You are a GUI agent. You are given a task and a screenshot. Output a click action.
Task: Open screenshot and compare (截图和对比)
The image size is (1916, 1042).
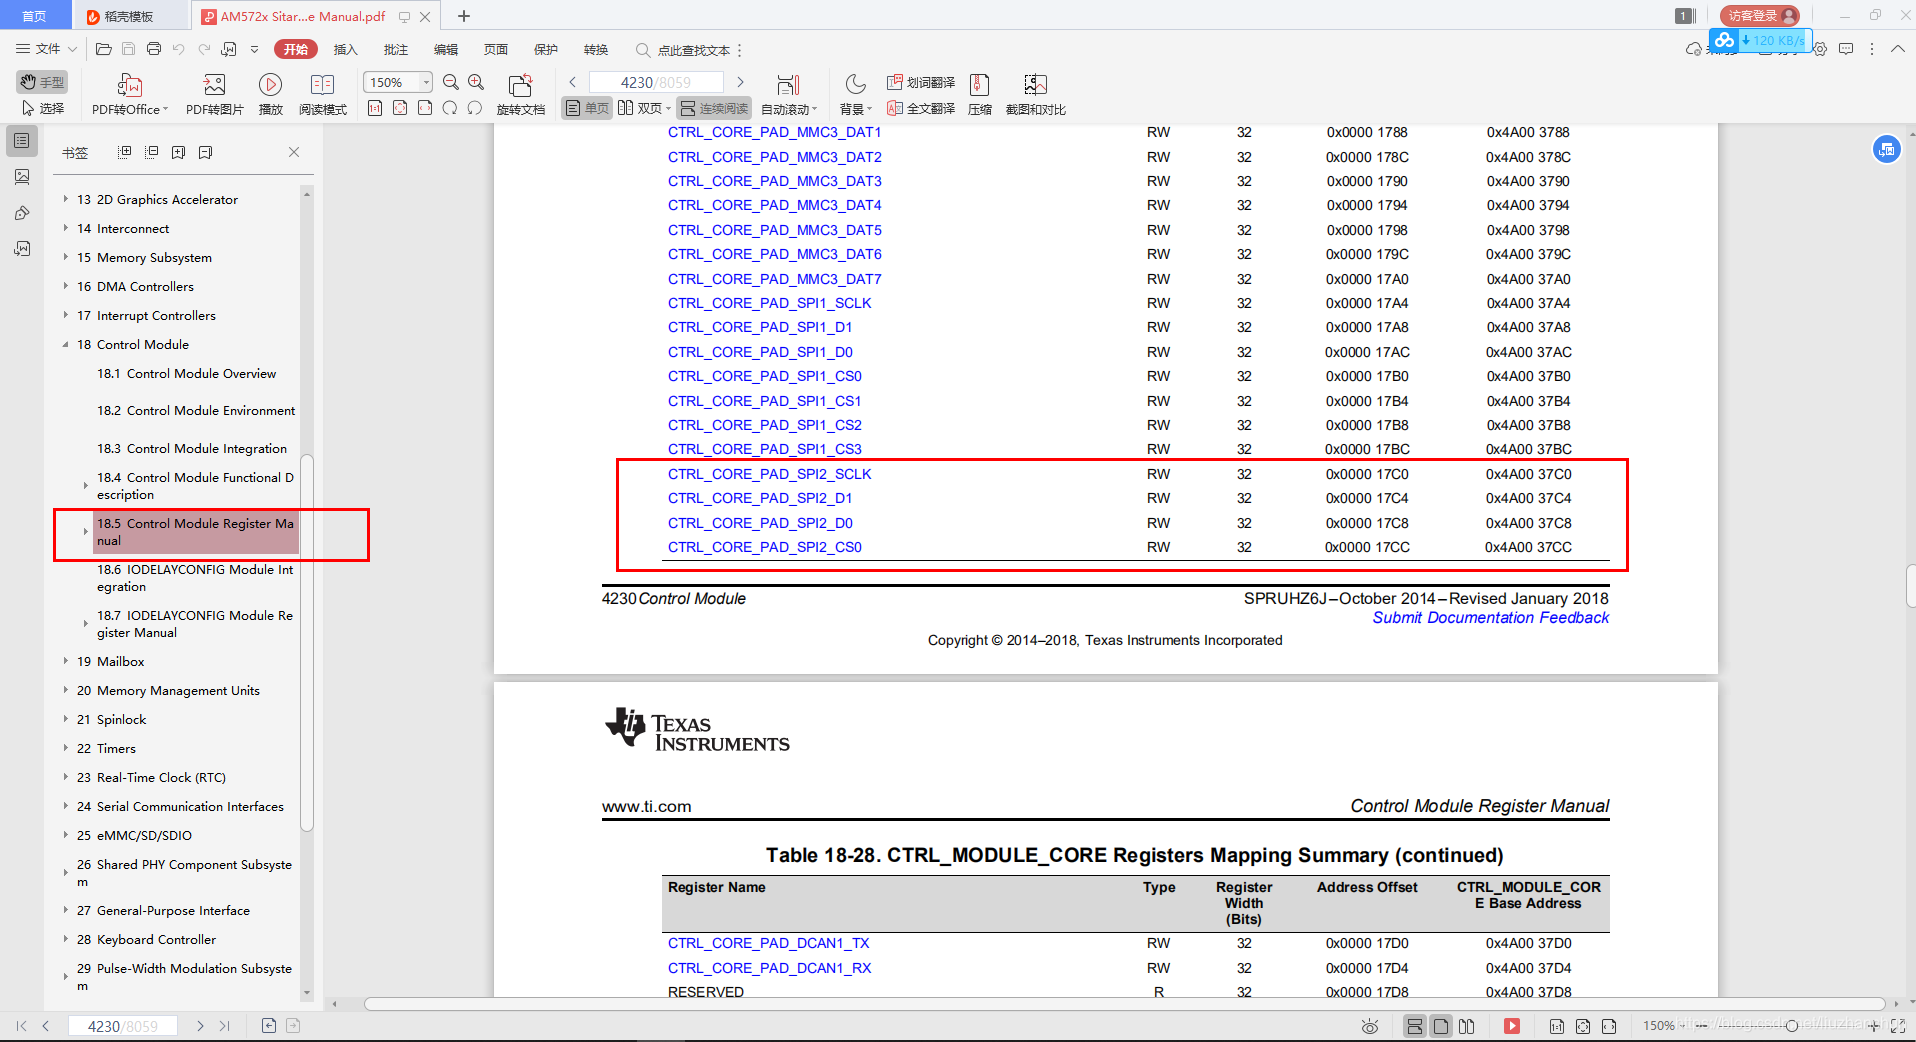point(1035,94)
